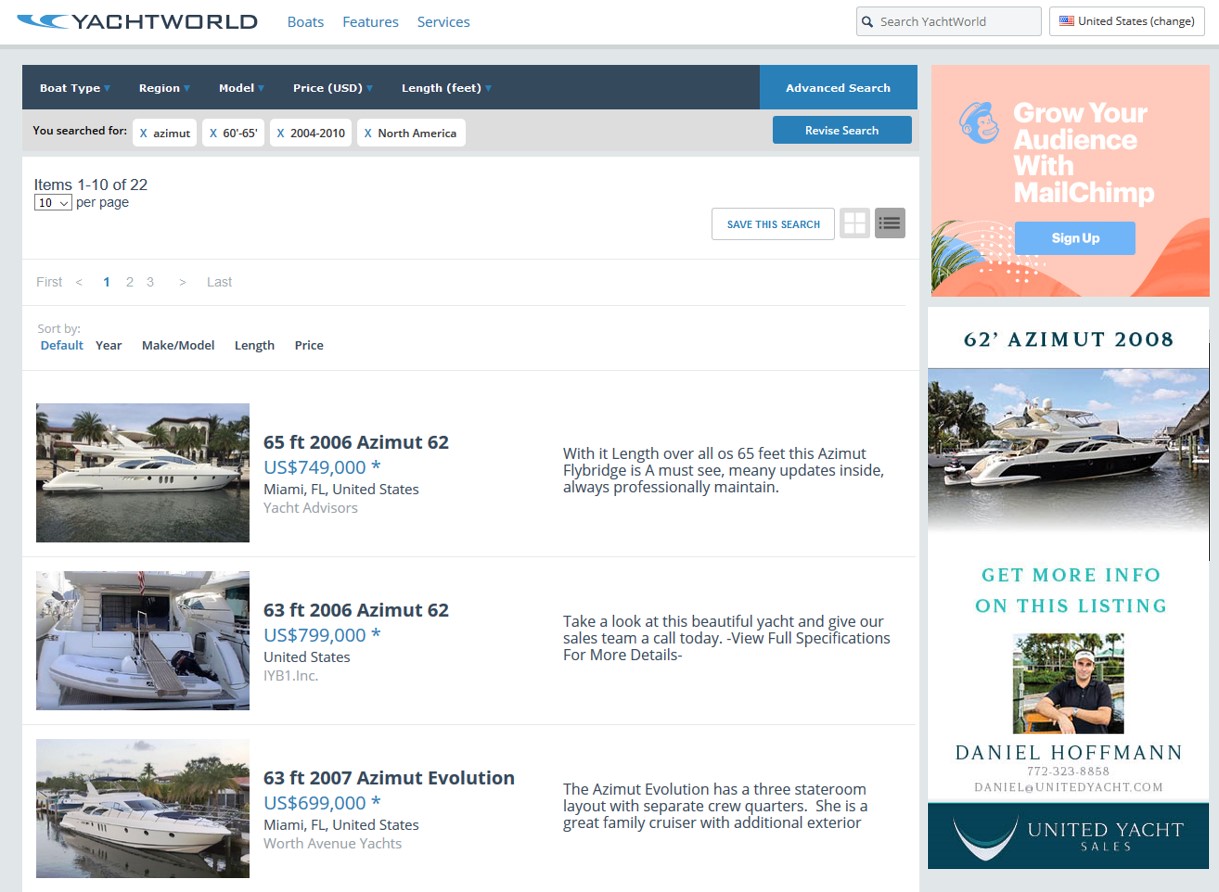Viewport: 1219px width, 892px height.
Task: Go to next results page arrow
Action: (182, 282)
